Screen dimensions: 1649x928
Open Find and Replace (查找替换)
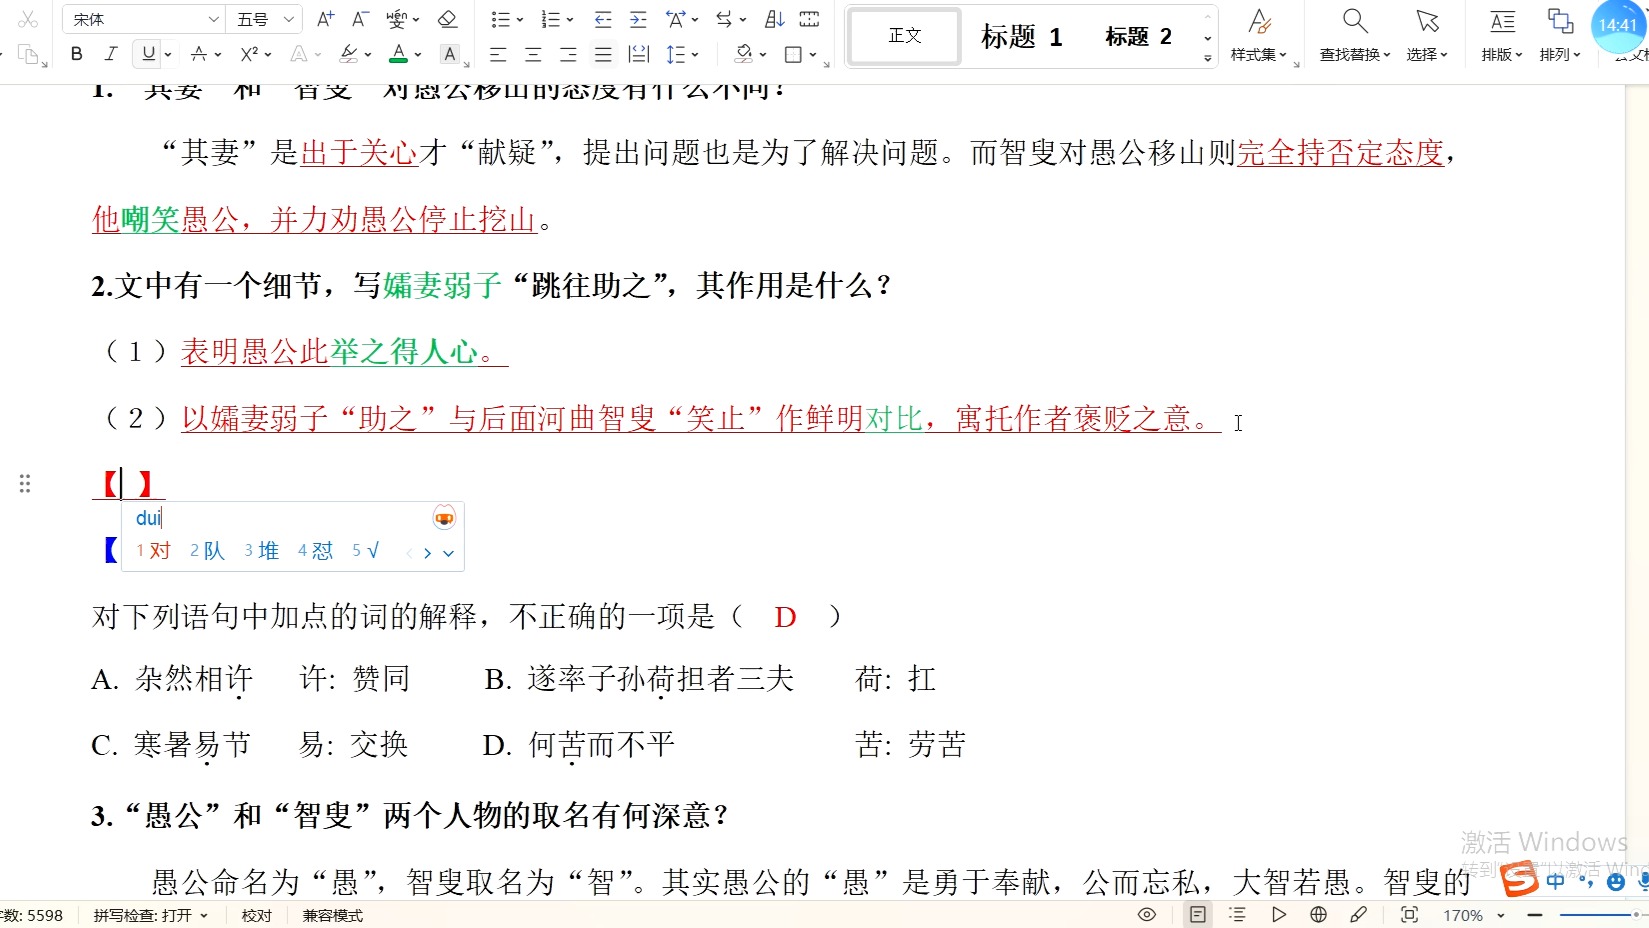click(1352, 36)
